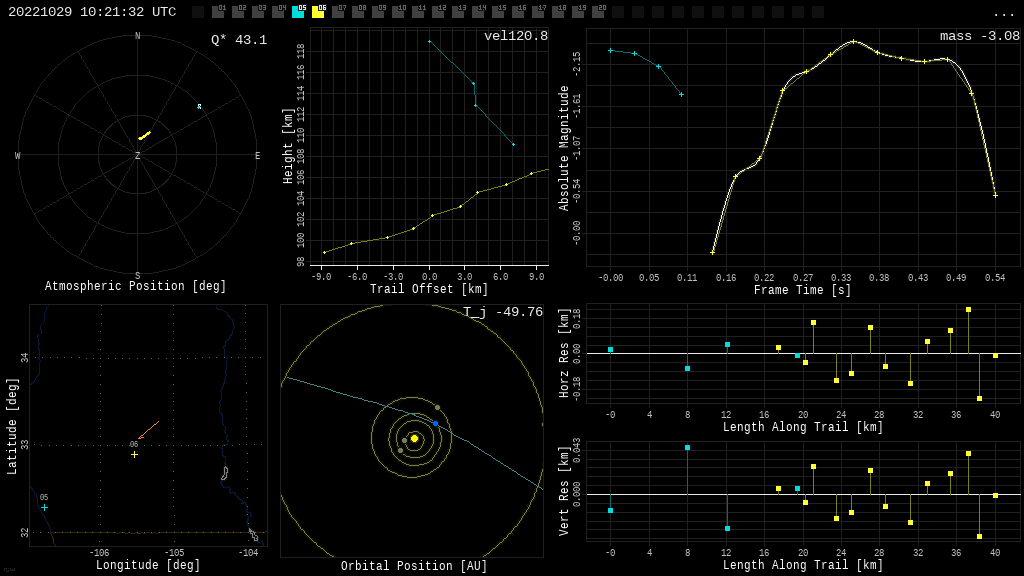The image size is (1024, 576).
Task: Open the three-dots menu at top right
Action: point(1004,14)
